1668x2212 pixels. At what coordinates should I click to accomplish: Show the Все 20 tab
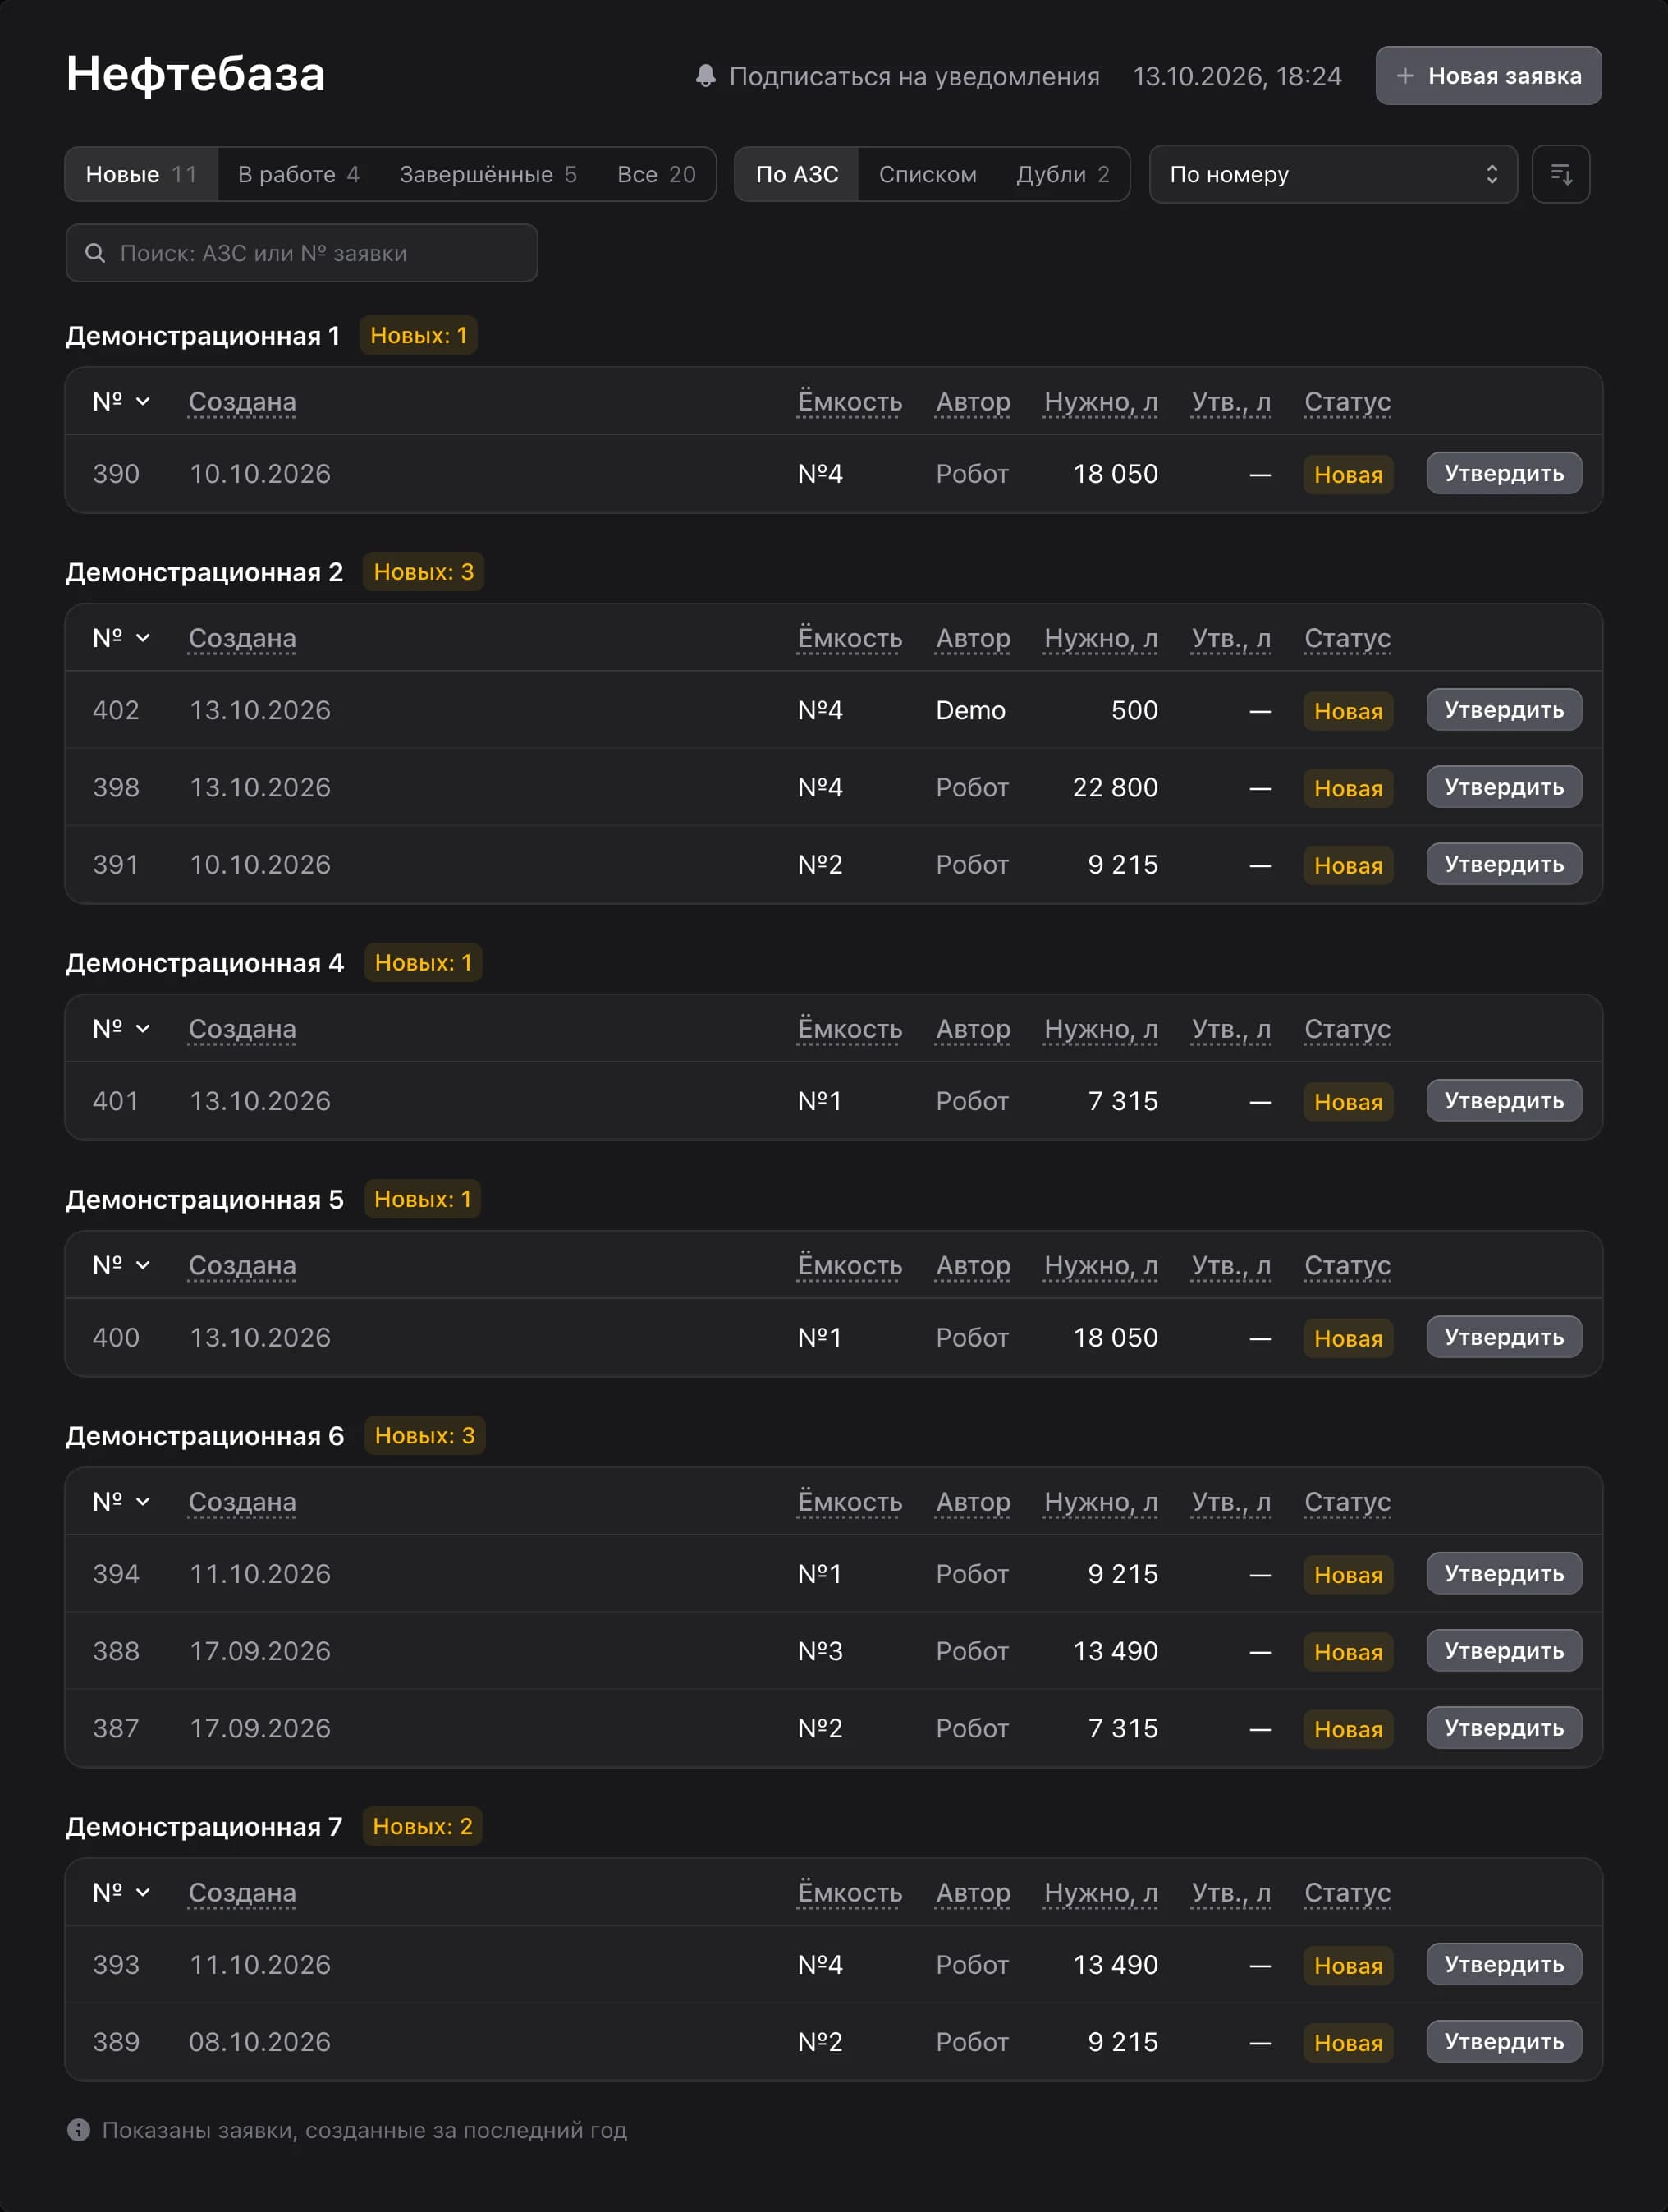(x=656, y=175)
